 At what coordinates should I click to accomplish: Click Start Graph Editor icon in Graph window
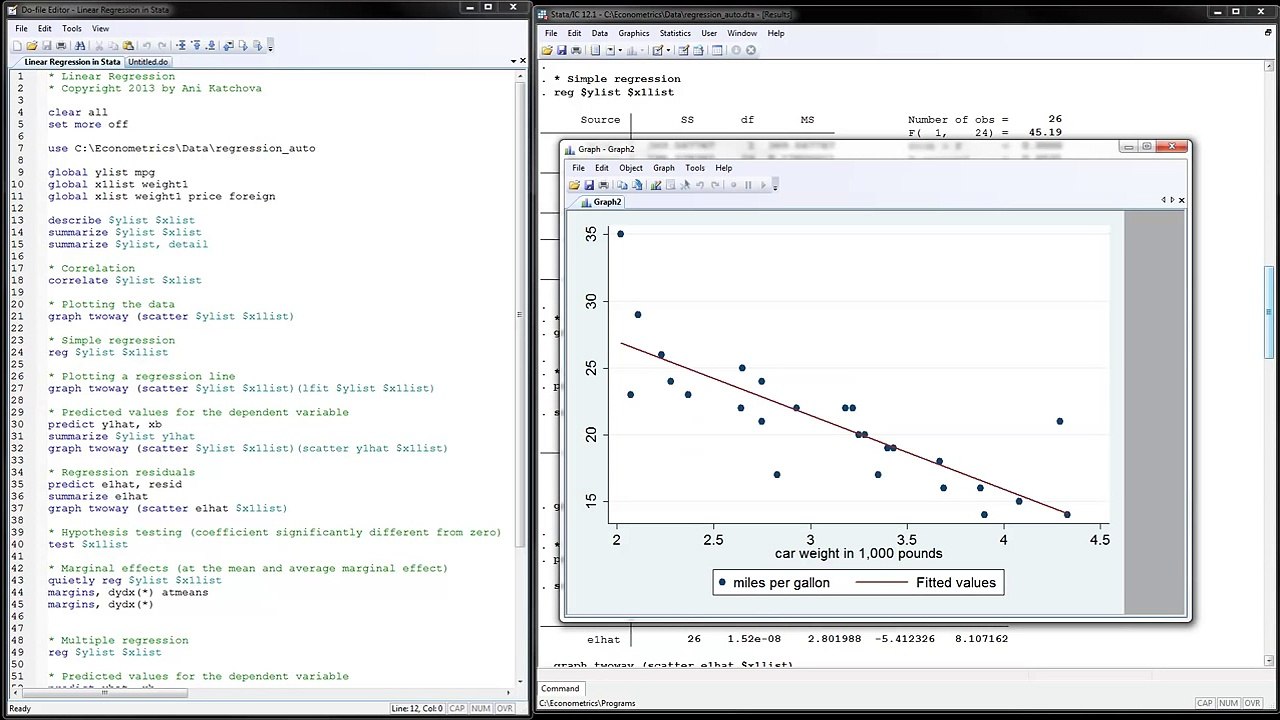click(x=656, y=185)
